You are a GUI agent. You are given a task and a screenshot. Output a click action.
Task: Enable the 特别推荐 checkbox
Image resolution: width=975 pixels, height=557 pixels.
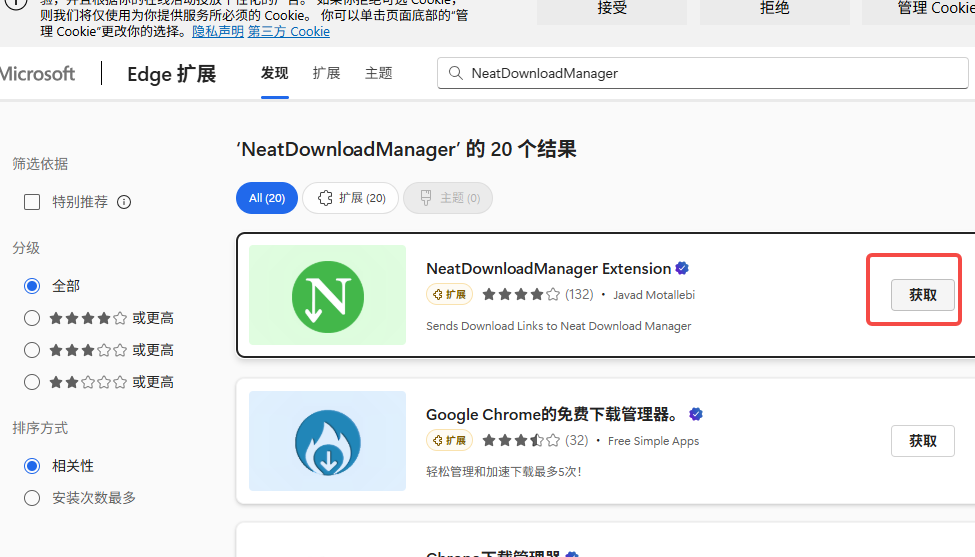(x=32, y=202)
